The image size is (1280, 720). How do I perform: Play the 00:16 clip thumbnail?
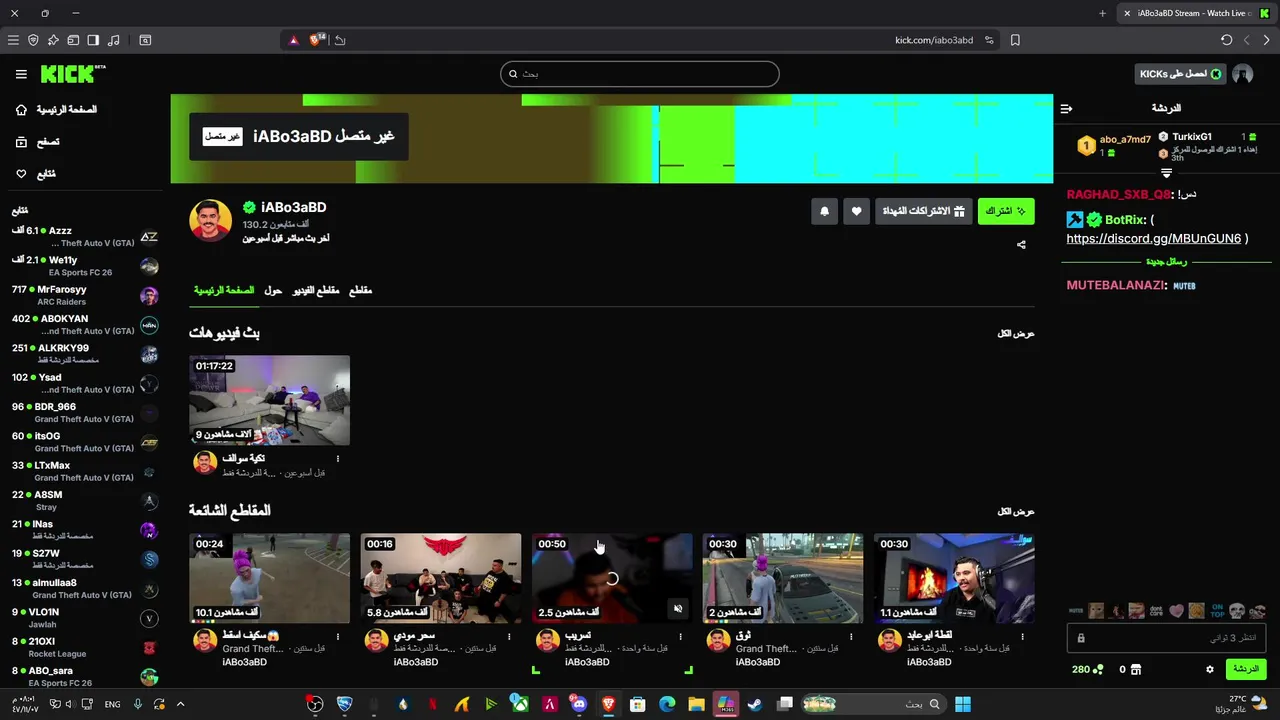(x=441, y=578)
